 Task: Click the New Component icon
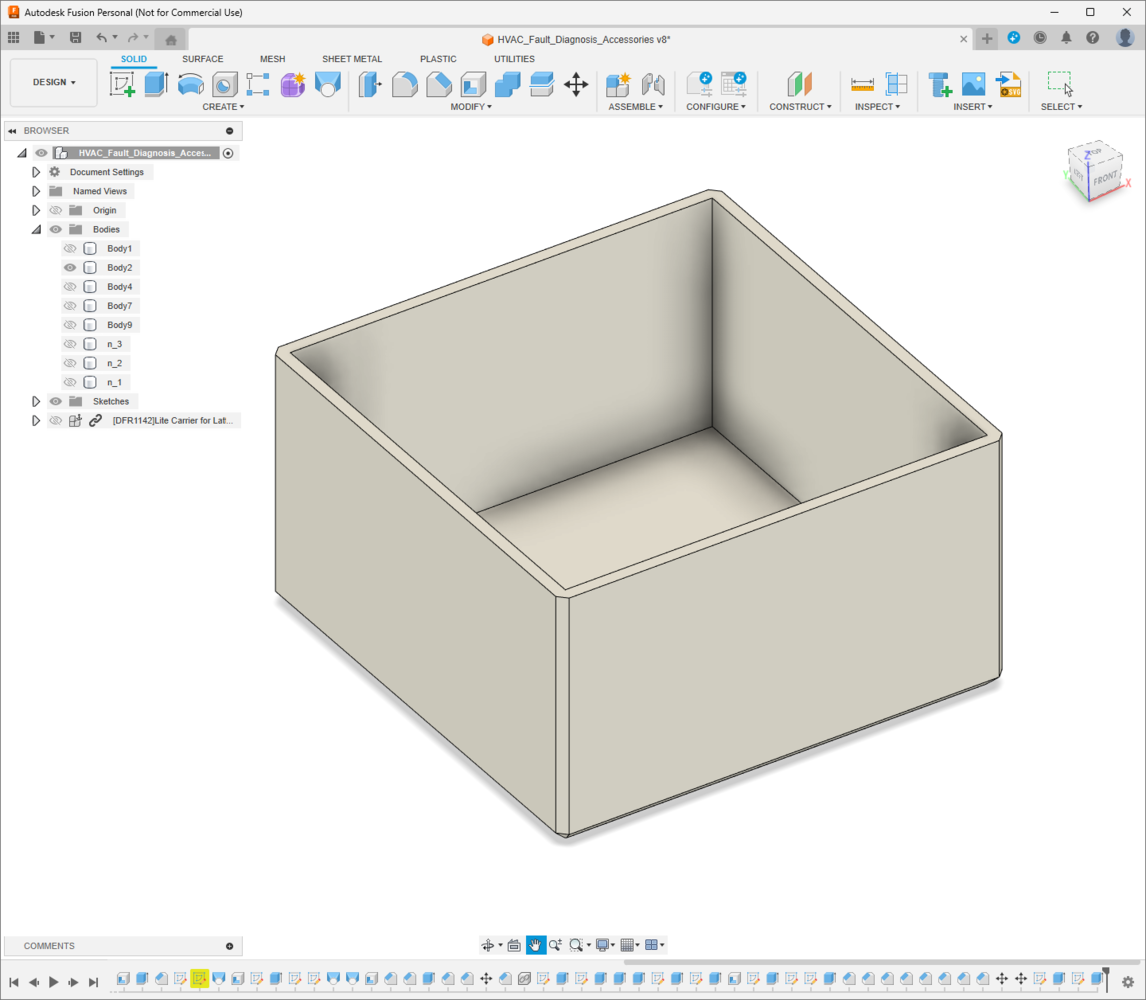(x=618, y=84)
